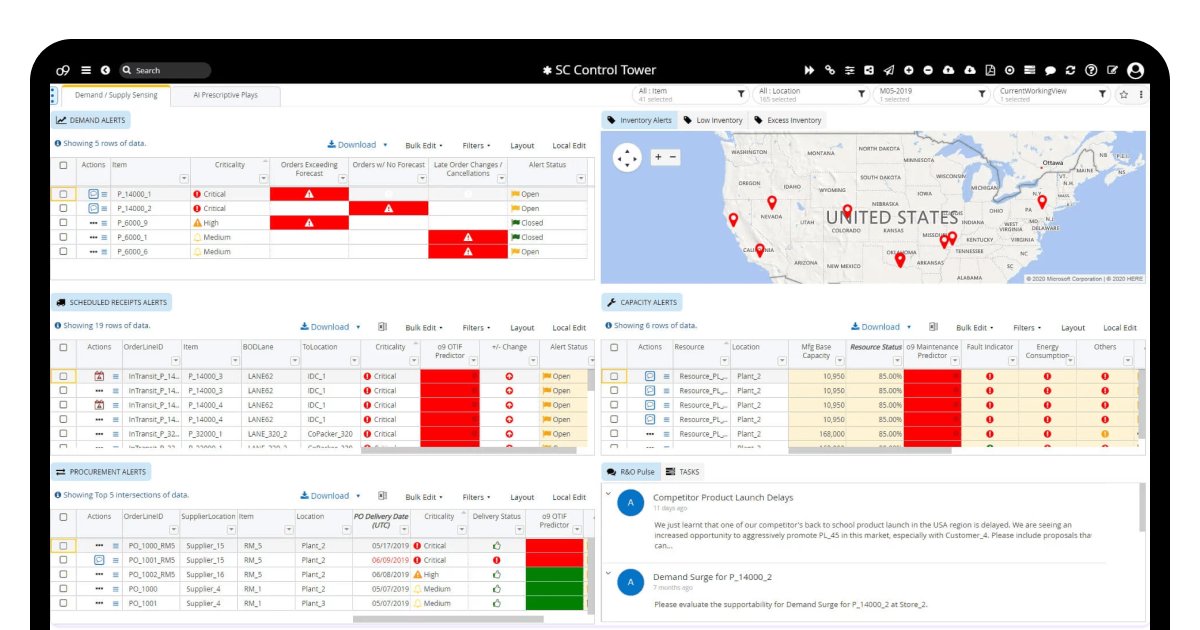Open the All : Item filter dropdown
Image resolution: width=1200 pixels, height=630 pixels.
693,94
